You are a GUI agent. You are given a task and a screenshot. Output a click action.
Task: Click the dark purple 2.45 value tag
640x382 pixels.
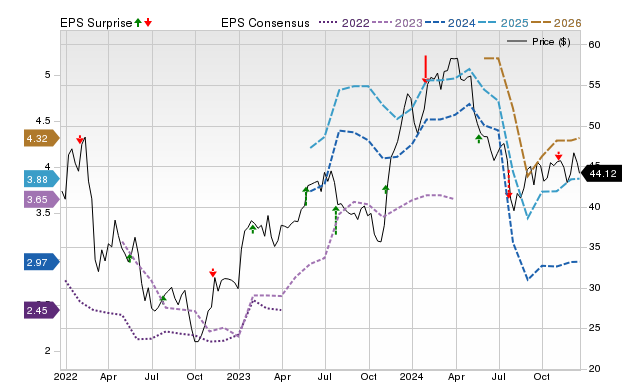pyautogui.click(x=42, y=311)
